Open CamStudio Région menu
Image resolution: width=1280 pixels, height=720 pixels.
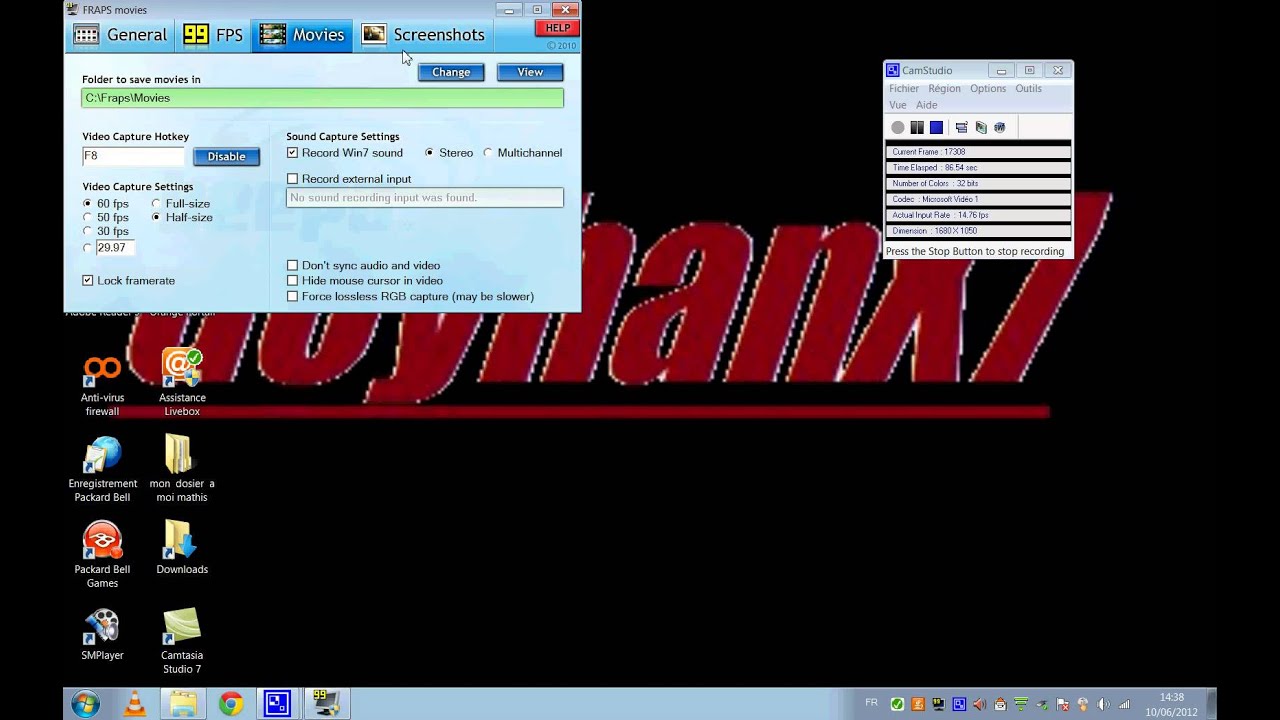[944, 89]
